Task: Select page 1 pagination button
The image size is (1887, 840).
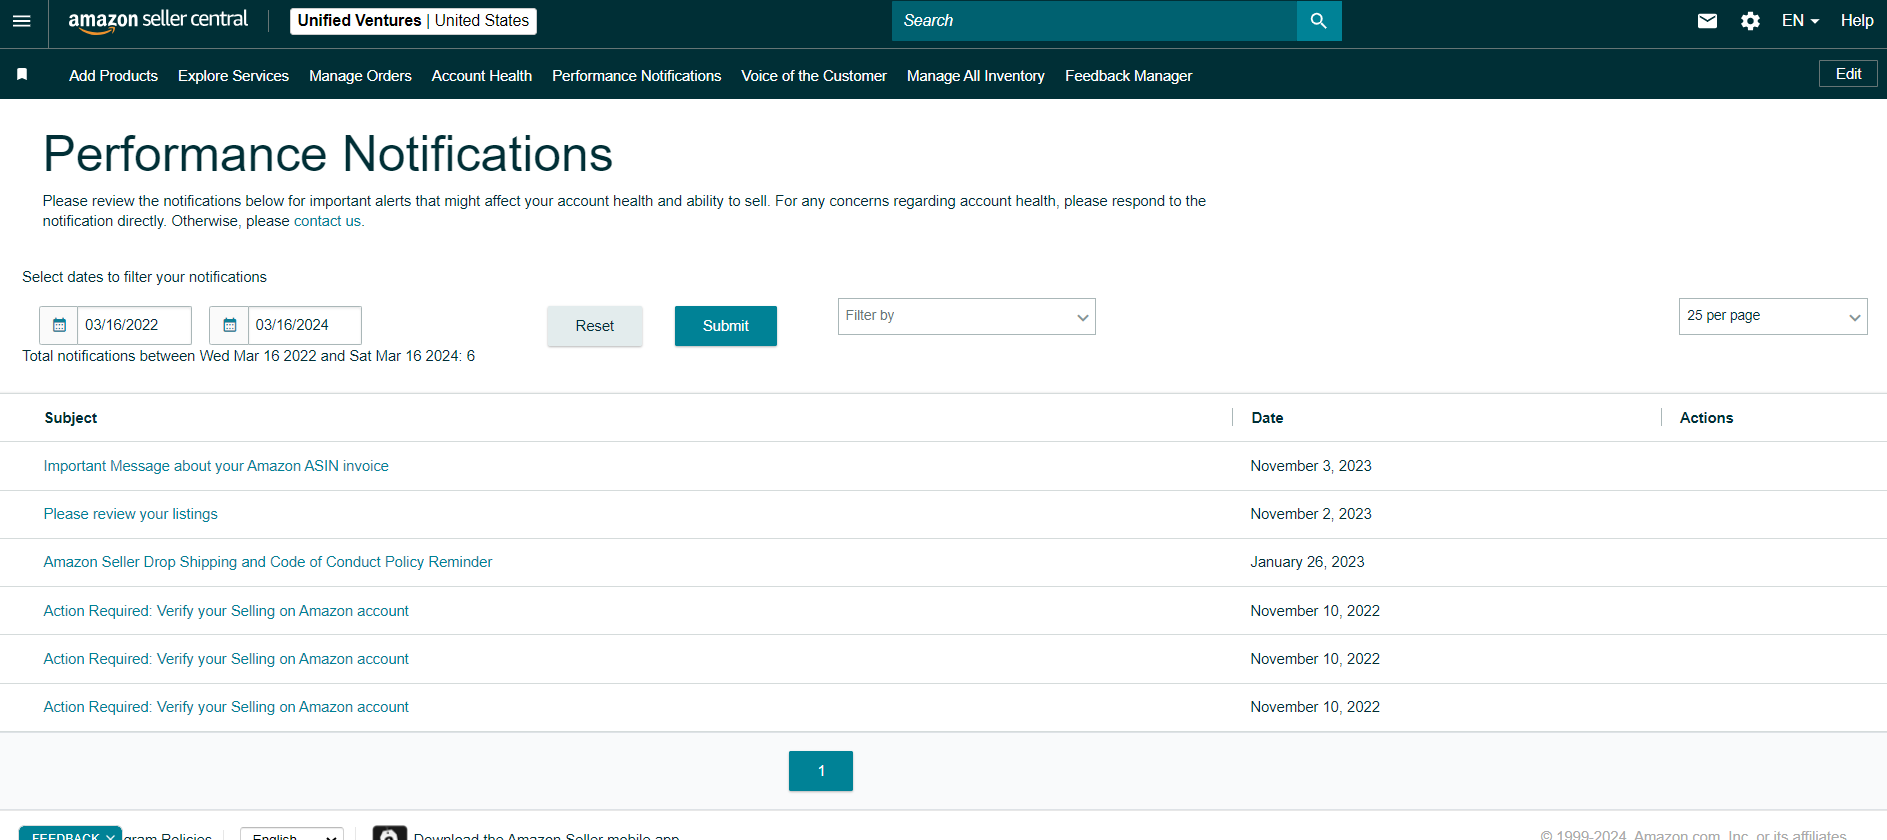Action: 821,771
